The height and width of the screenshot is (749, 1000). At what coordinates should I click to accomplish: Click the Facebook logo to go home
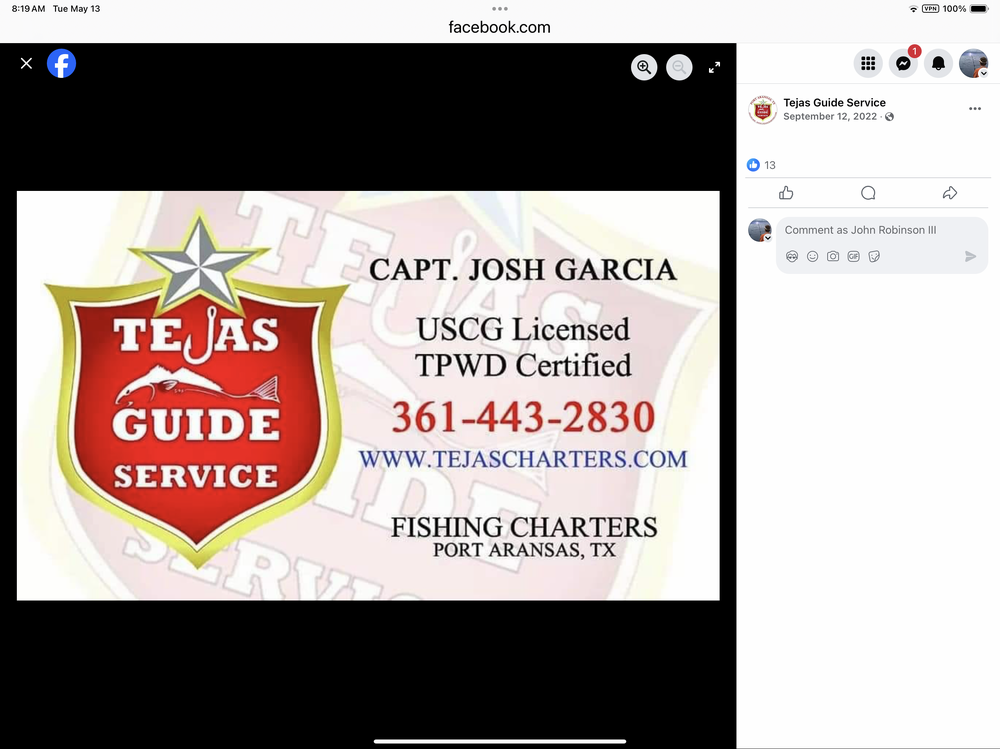(61, 64)
